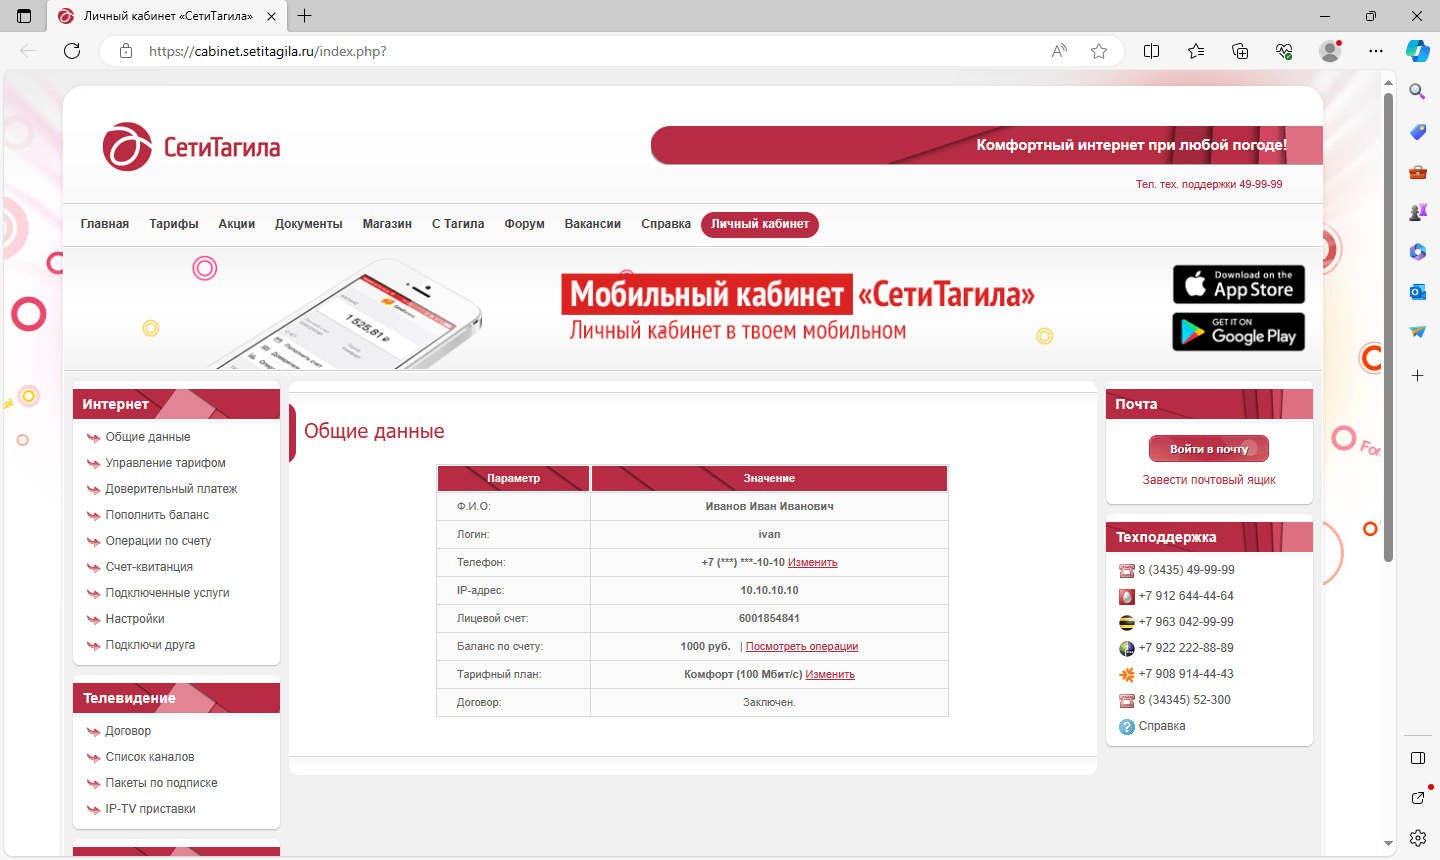Open the Google Play download badge
This screenshot has width=1440, height=860.
pos(1238,332)
